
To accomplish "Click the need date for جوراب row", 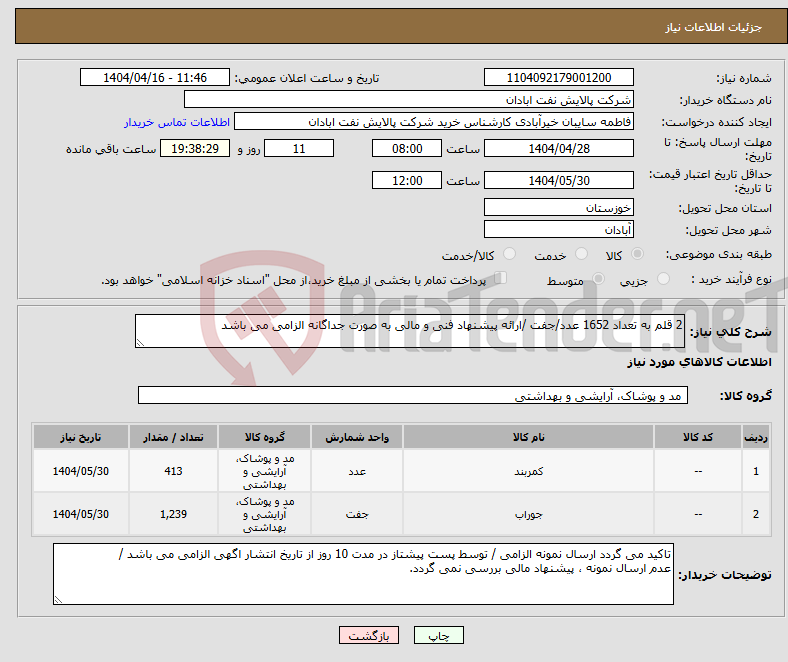I will pos(81,514).
